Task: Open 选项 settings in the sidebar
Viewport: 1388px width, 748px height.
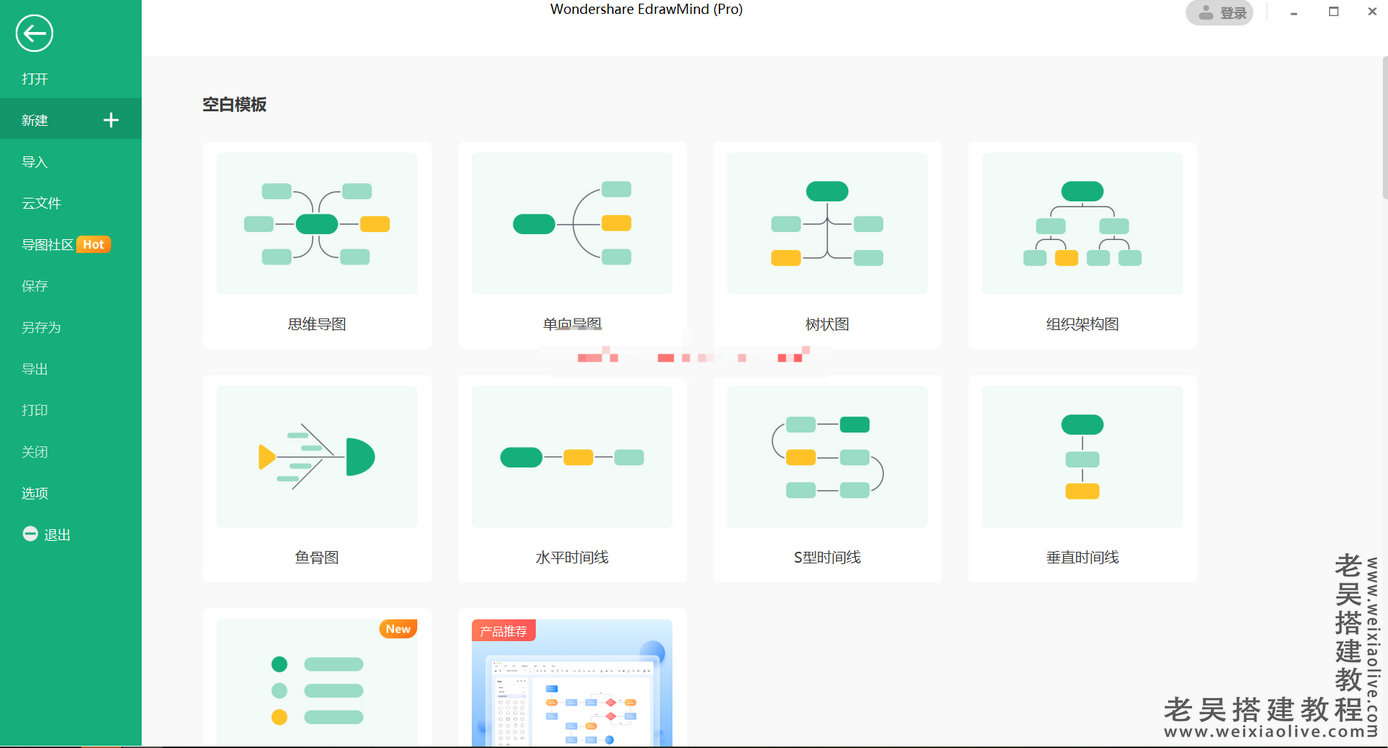Action: point(70,493)
